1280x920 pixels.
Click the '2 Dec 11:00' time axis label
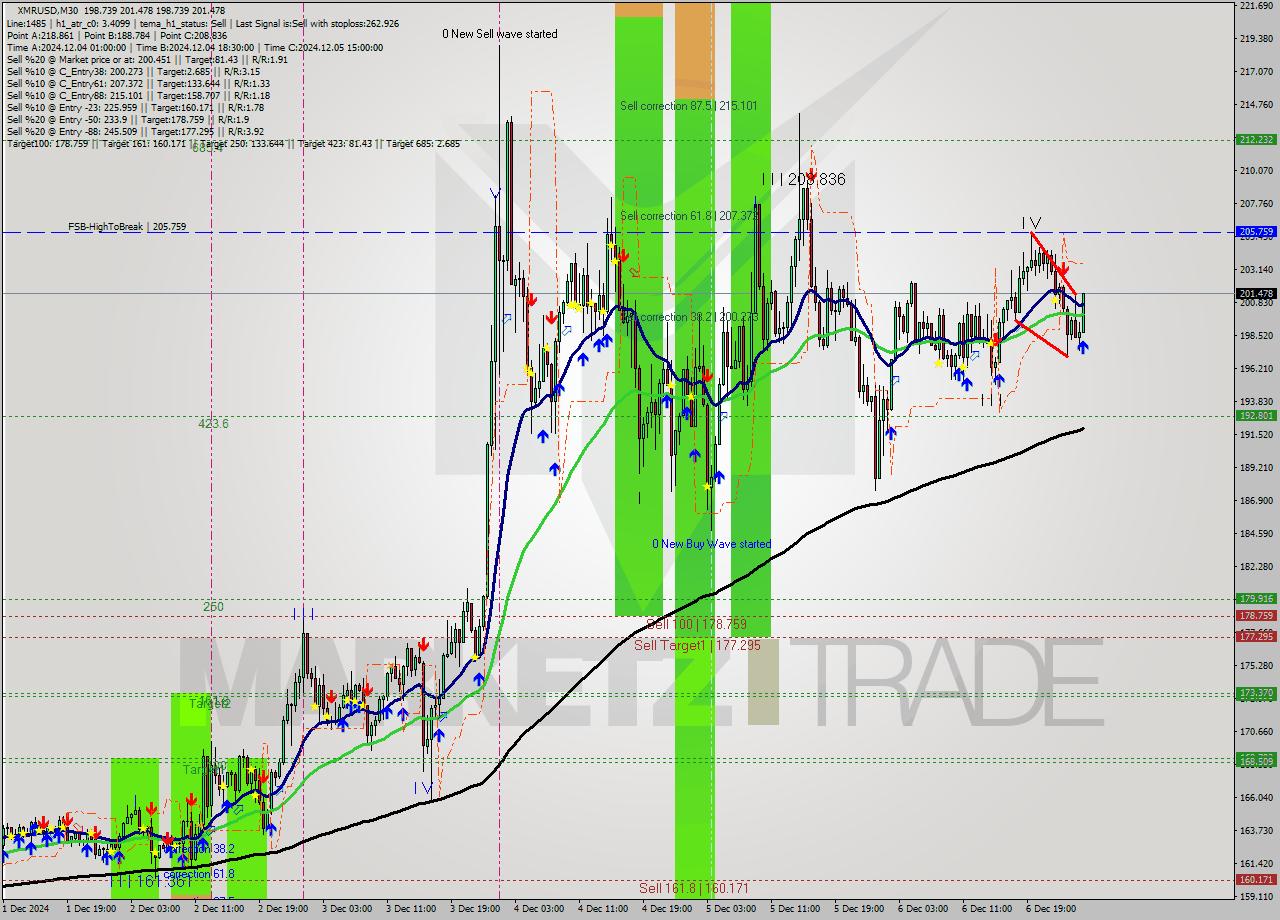click(x=219, y=909)
